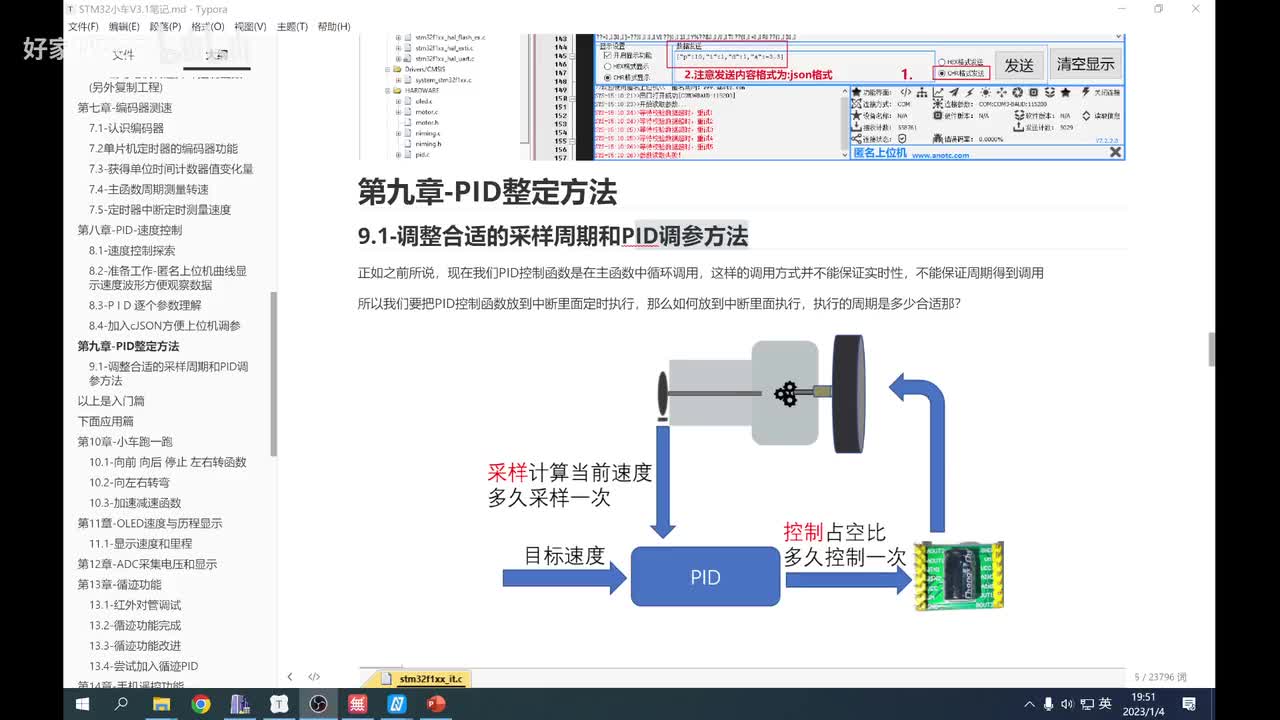Open the Windows Start menu
Viewport: 1280px width, 720px height.
pos(82,704)
